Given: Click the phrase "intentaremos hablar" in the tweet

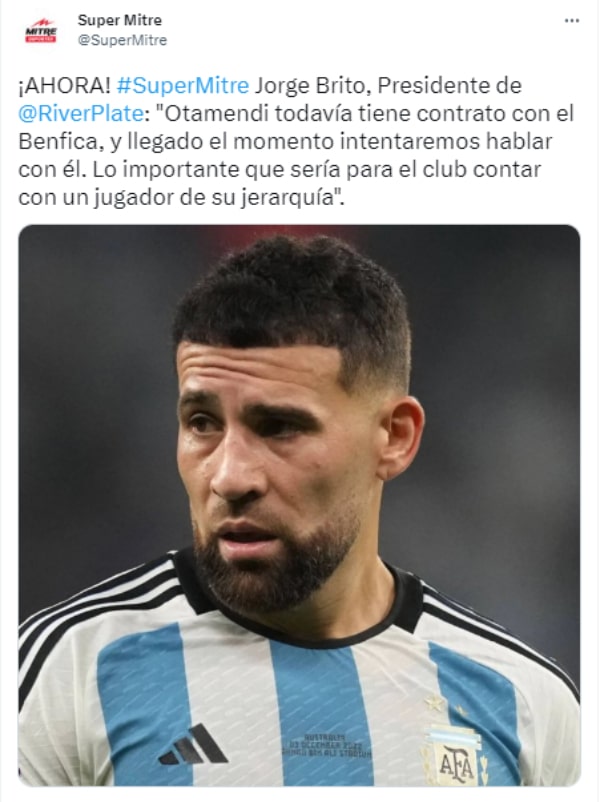Looking at the screenshot, I should coord(446,142).
